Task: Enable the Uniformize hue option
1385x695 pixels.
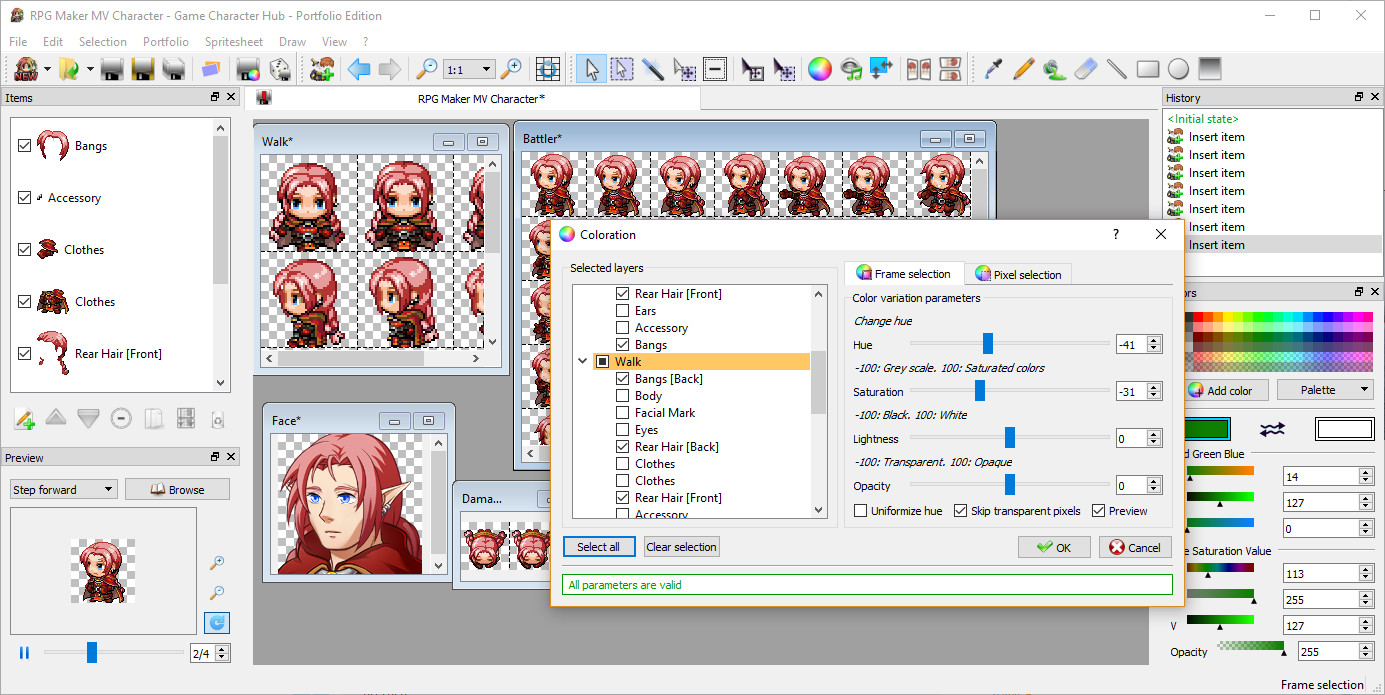Action: pos(859,510)
